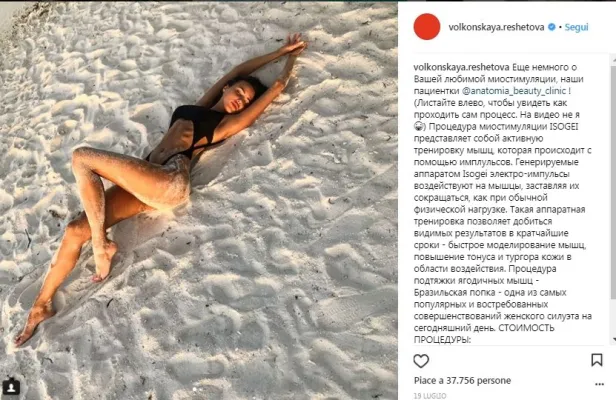Click the volkonskaya.reshetova name in the caption
The height and width of the screenshot is (400, 616).
(461, 67)
